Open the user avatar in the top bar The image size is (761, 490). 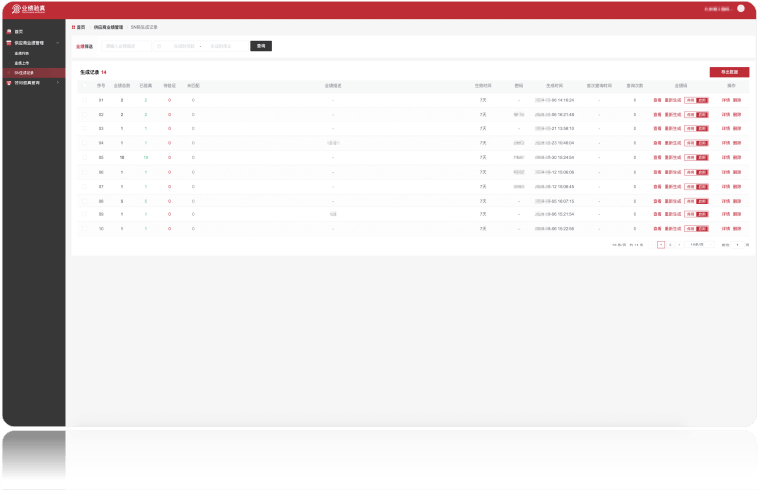coord(741,8)
